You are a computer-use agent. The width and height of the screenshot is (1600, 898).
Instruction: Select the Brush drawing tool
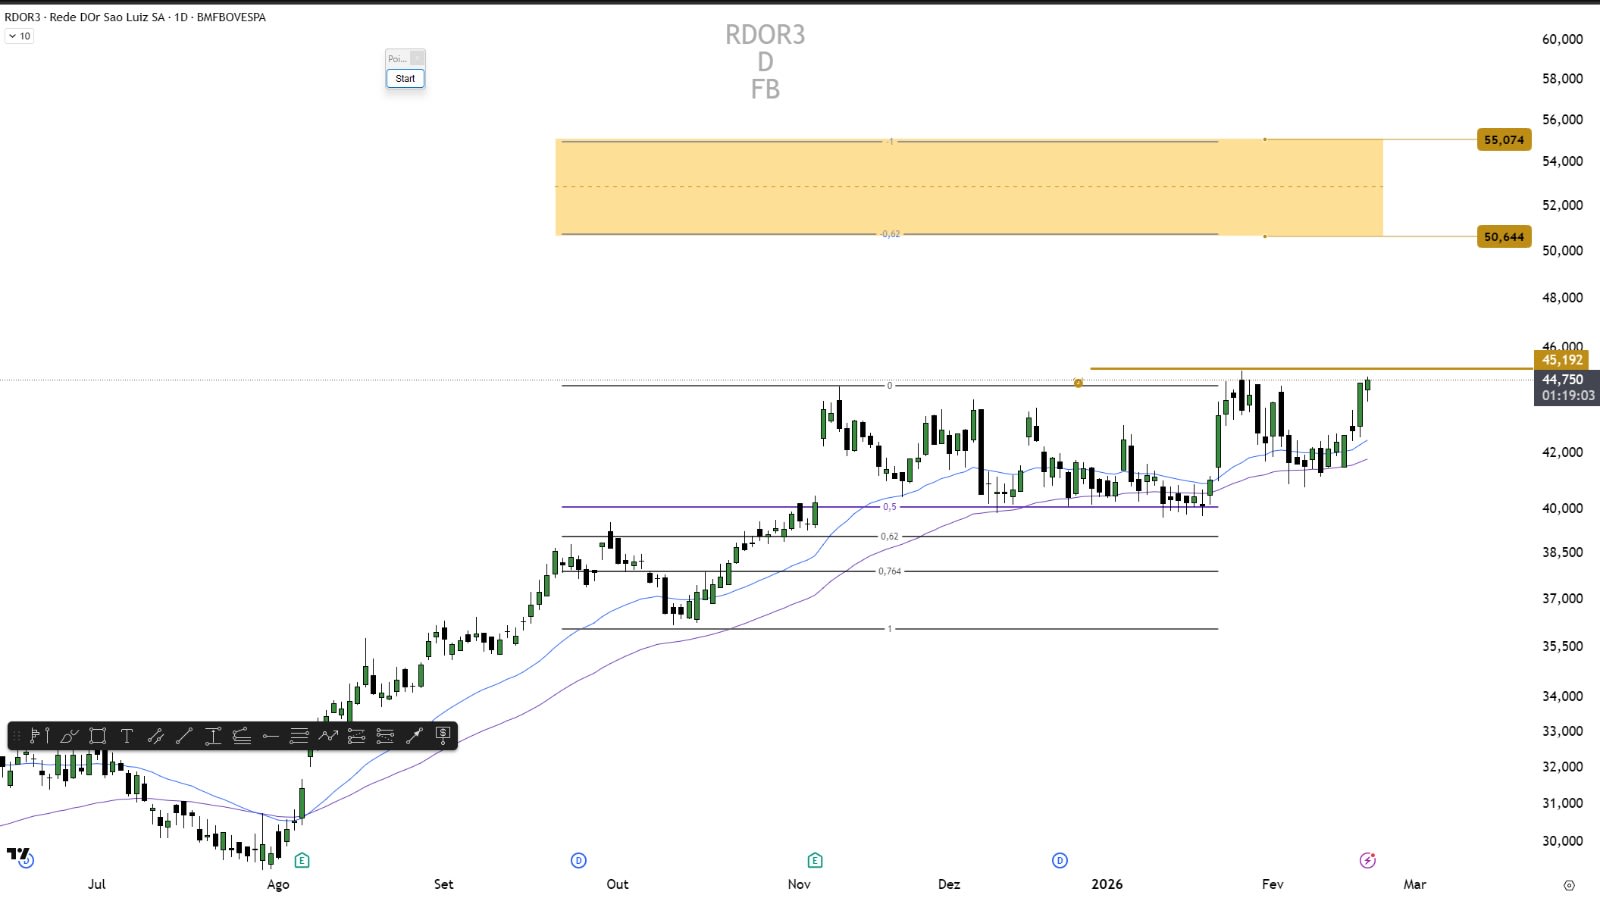(69, 736)
